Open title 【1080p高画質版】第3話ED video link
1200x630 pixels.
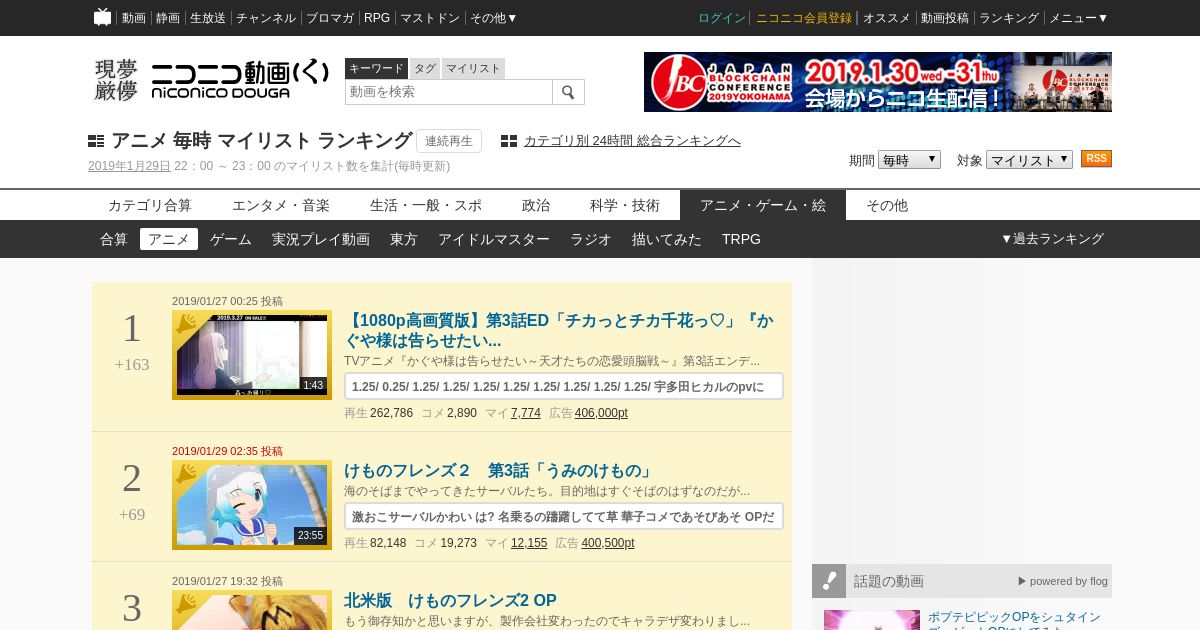point(559,331)
